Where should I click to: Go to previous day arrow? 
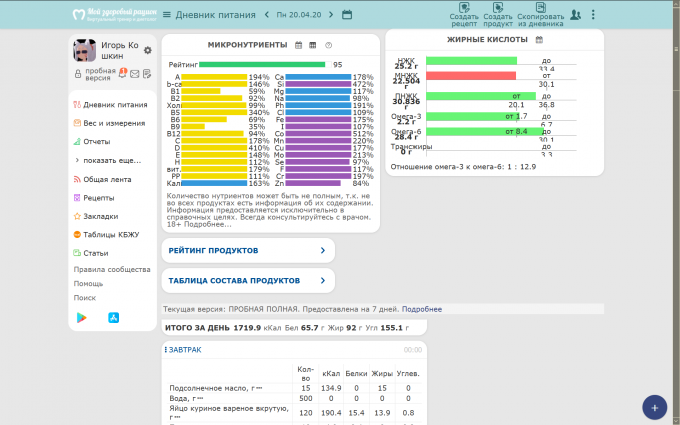(x=267, y=14)
